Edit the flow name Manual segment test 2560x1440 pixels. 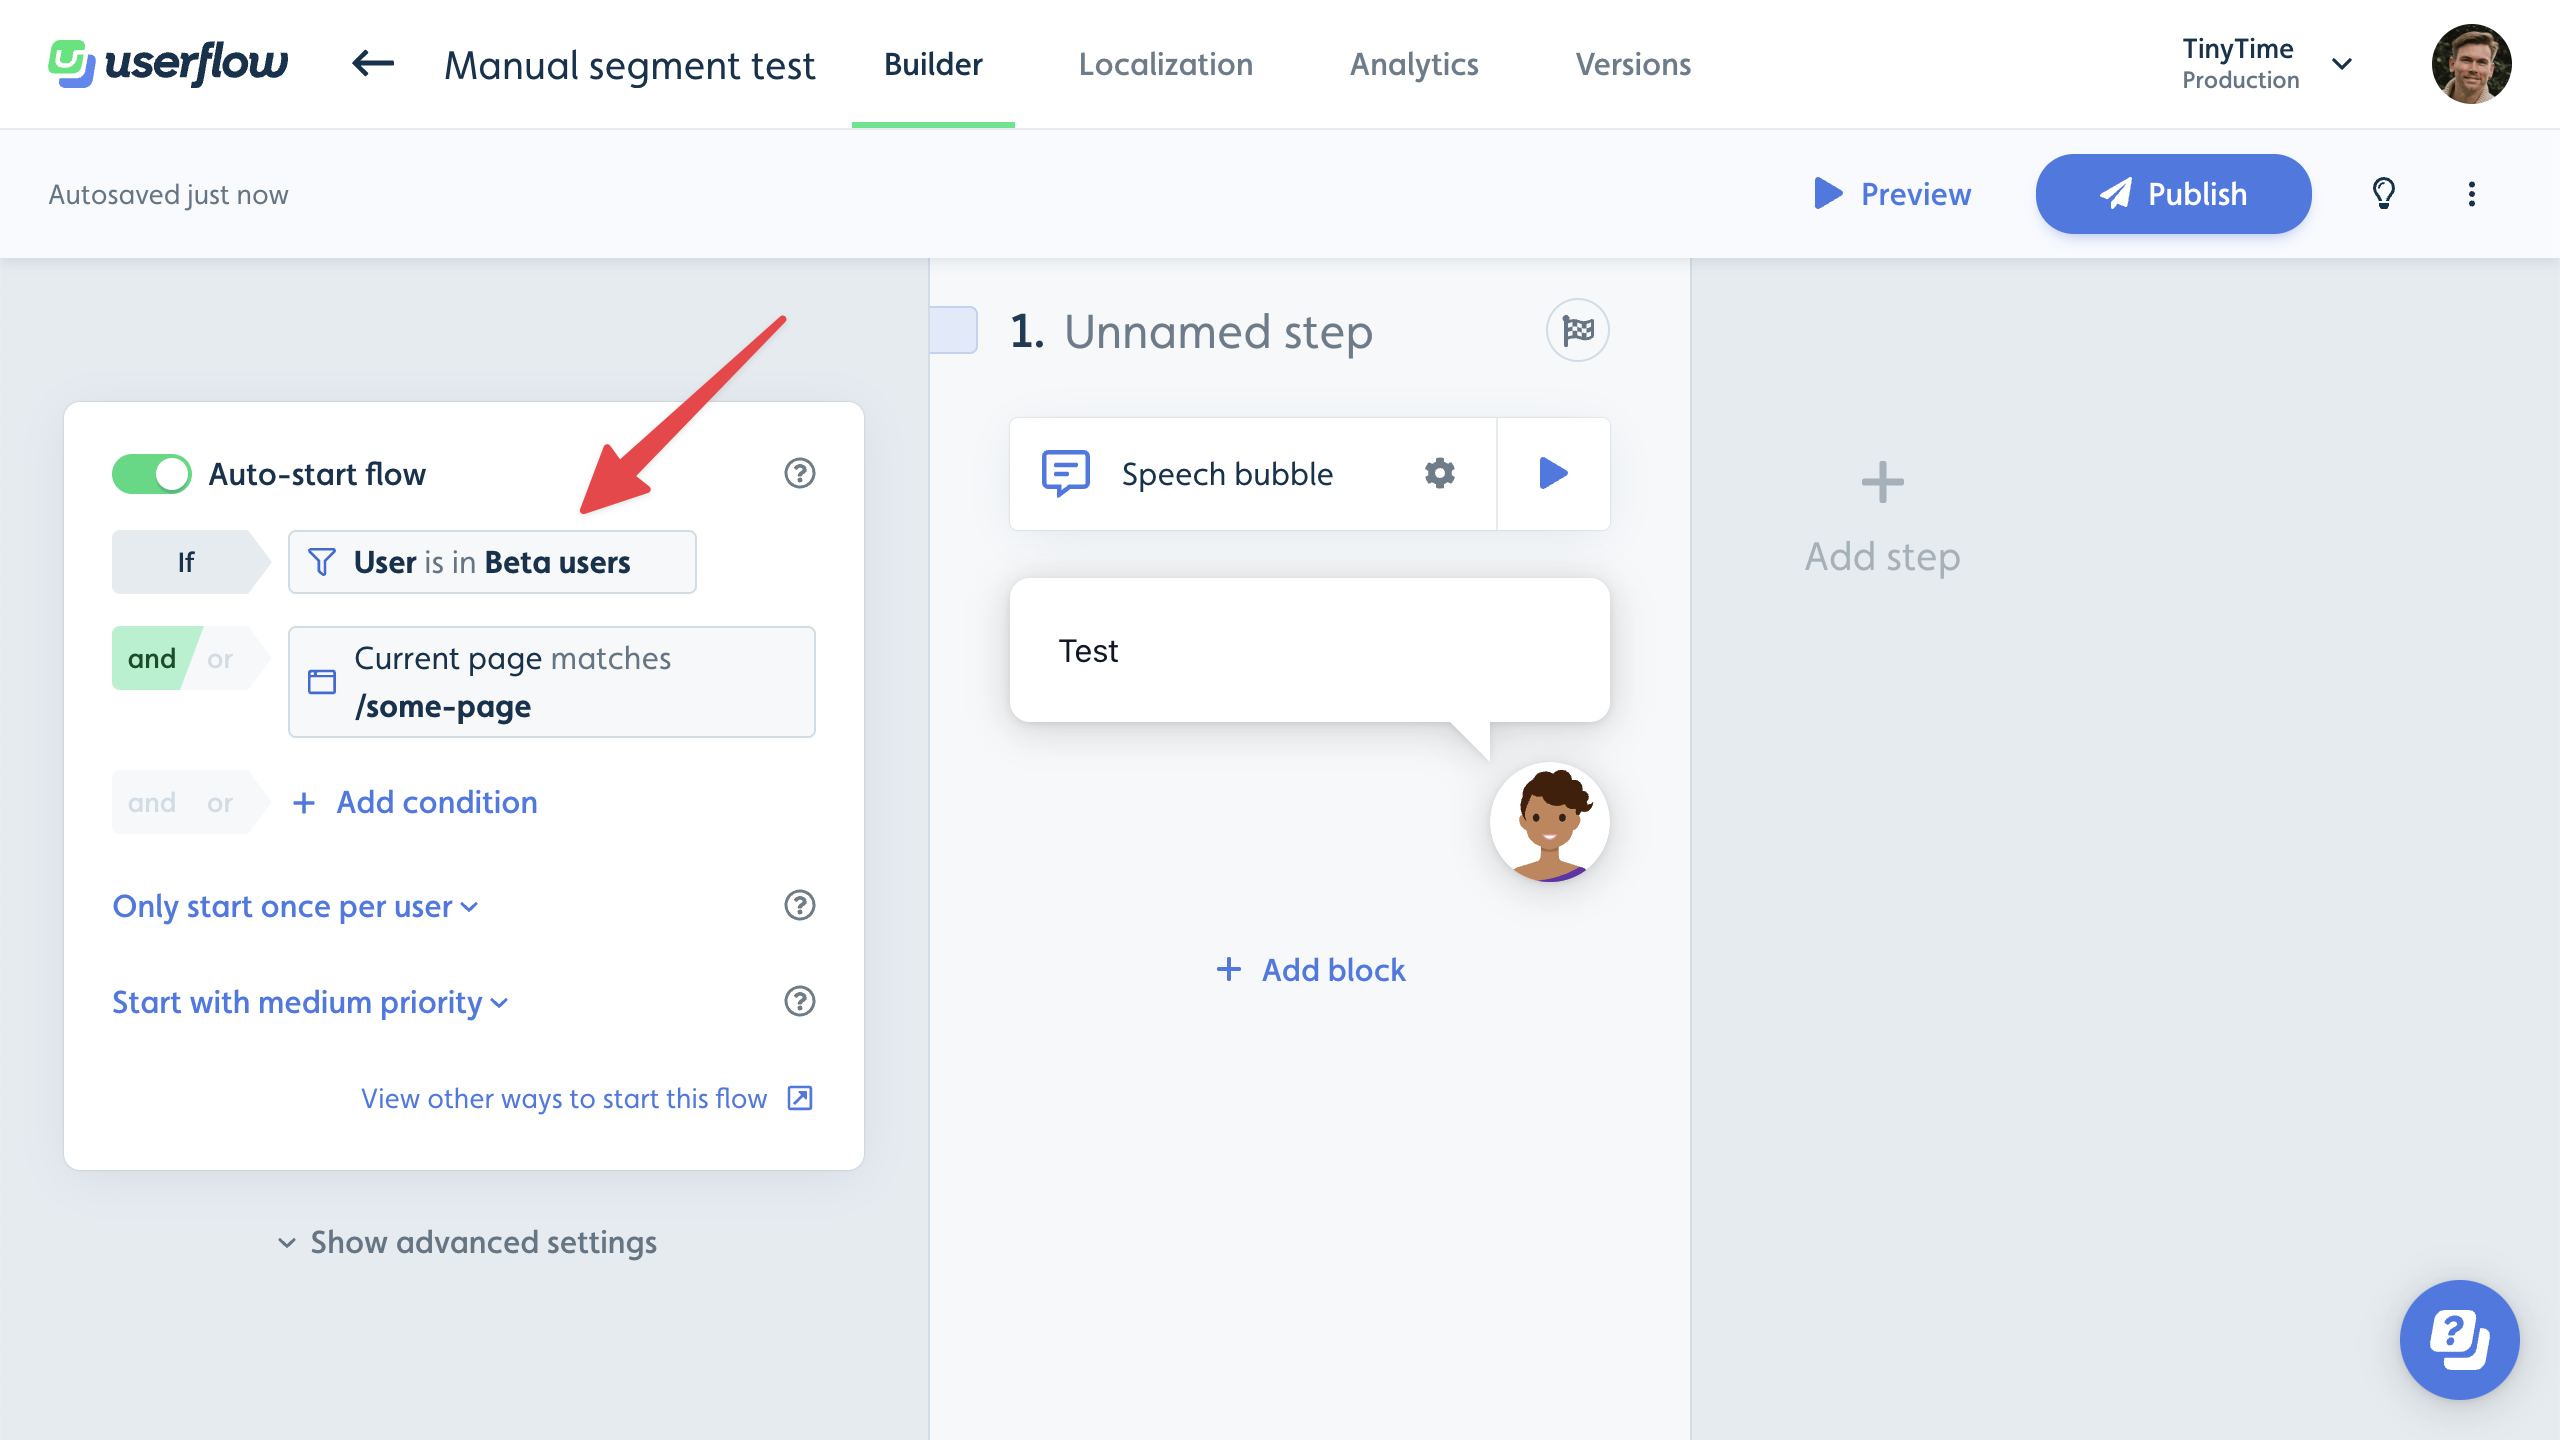630,65
